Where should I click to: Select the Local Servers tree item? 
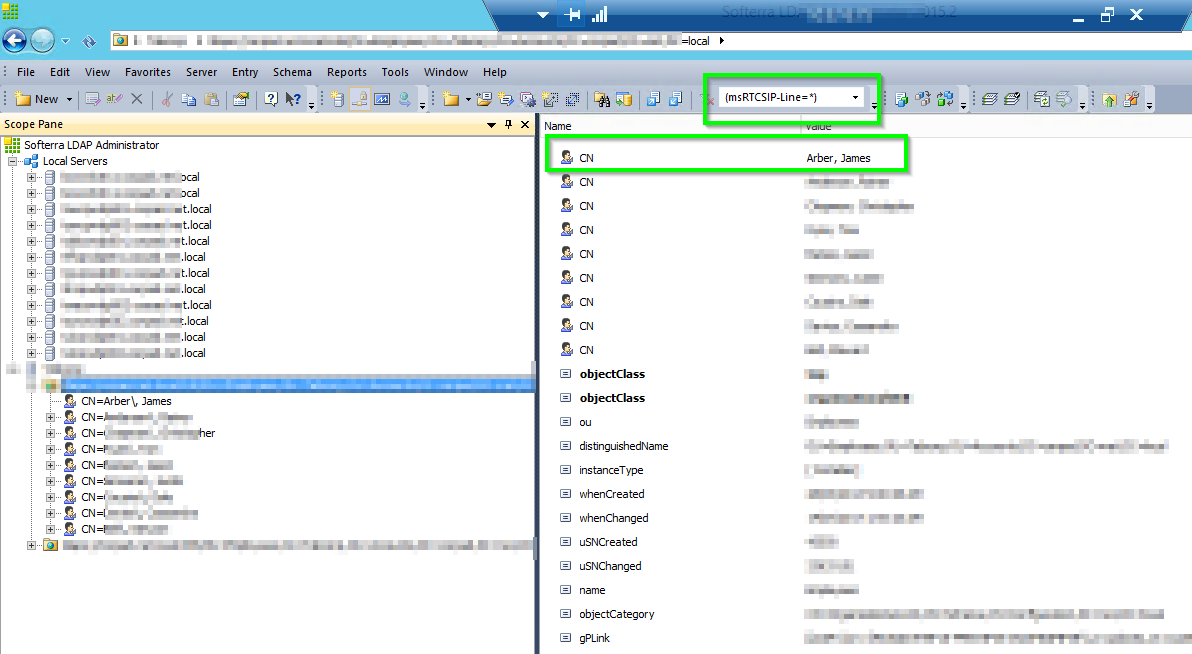click(74, 161)
